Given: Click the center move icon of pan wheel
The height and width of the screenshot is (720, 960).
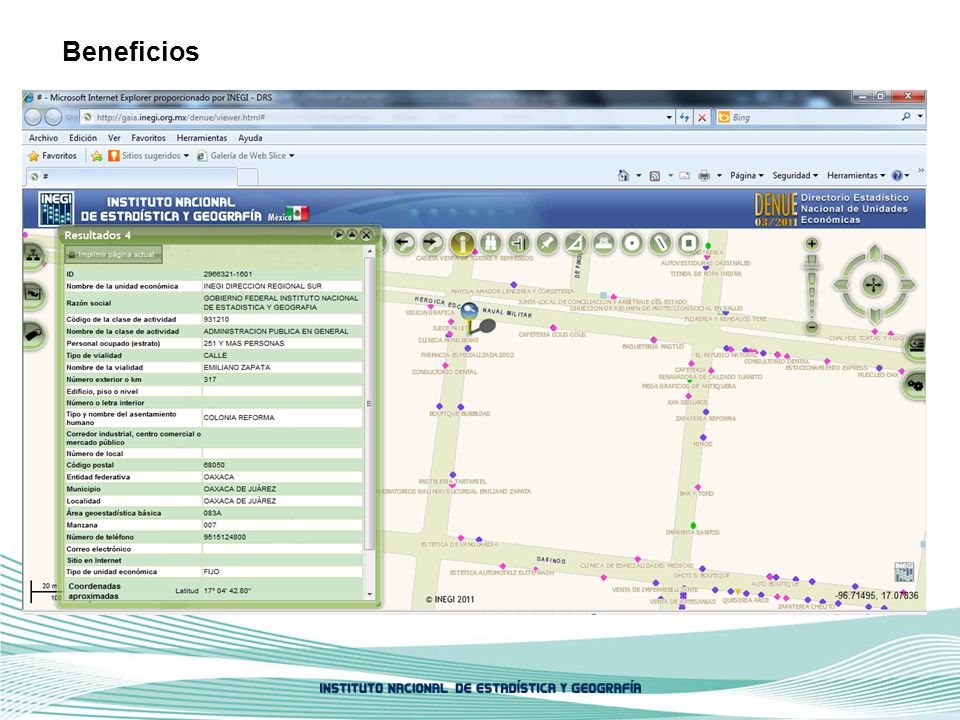Looking at the screenshot, I should pyautogui.click(x=874, y=285).
